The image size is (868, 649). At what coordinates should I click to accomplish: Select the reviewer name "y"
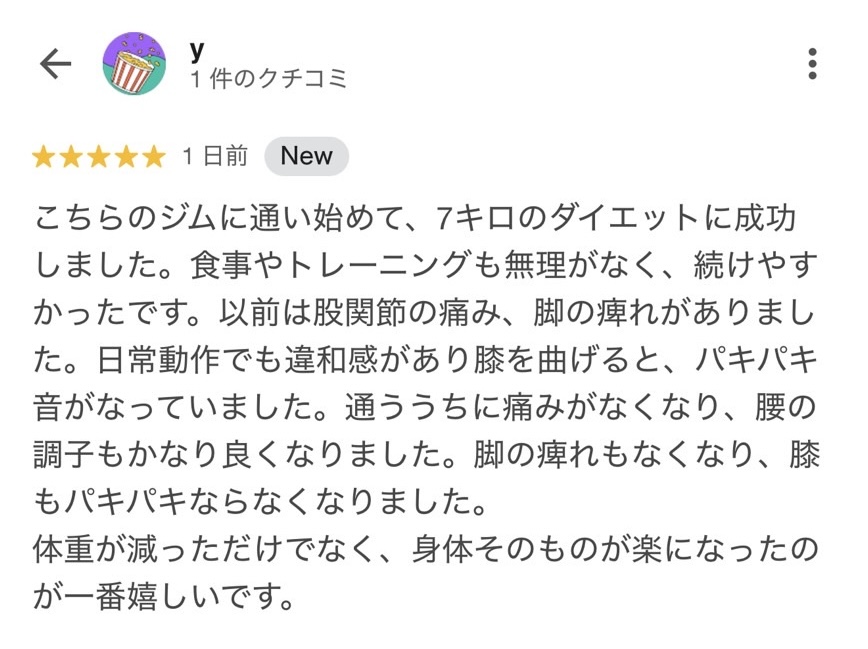pyautogui.click(x=197, y=48)
